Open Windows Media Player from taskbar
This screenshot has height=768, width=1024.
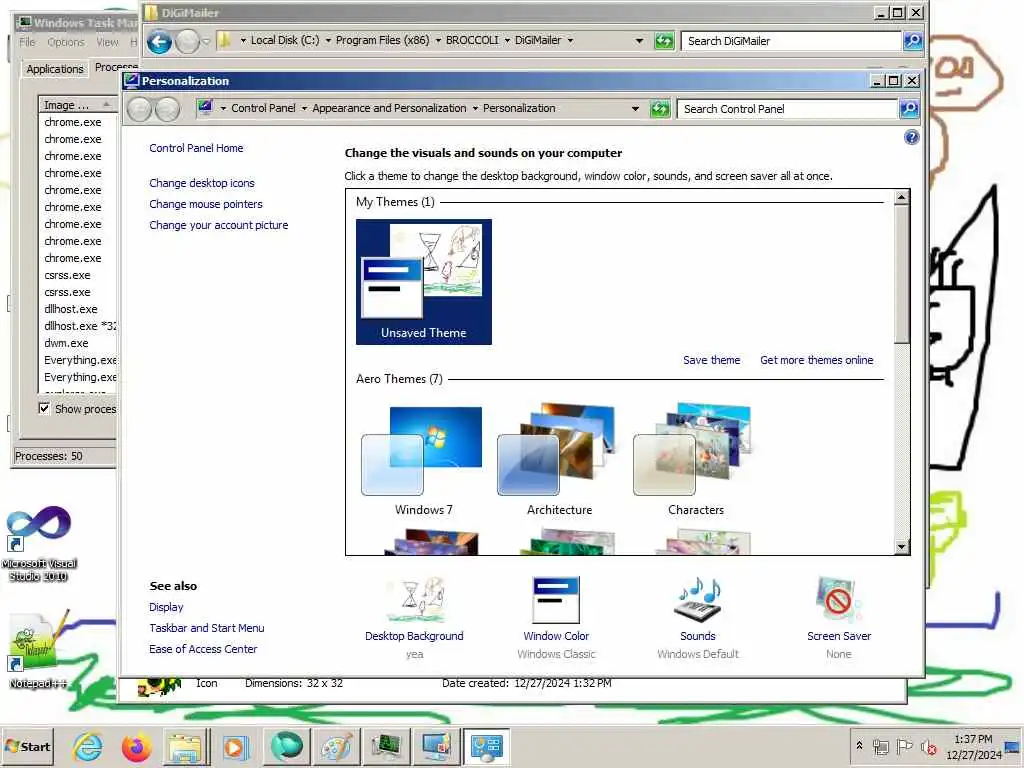pyautogui.click(x=235, y=747)
